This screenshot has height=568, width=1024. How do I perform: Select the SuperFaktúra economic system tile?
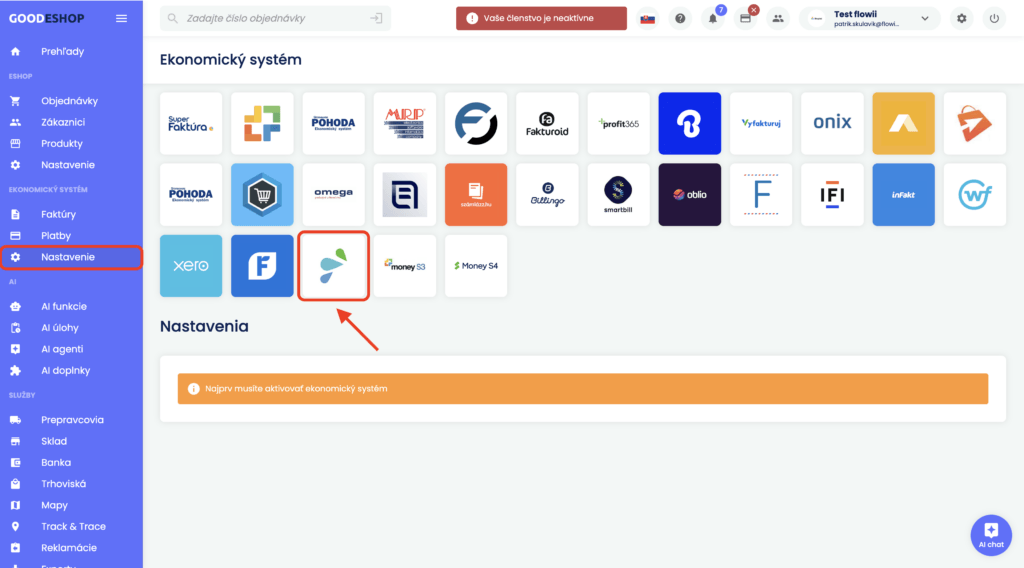click(x=191, y=123)
